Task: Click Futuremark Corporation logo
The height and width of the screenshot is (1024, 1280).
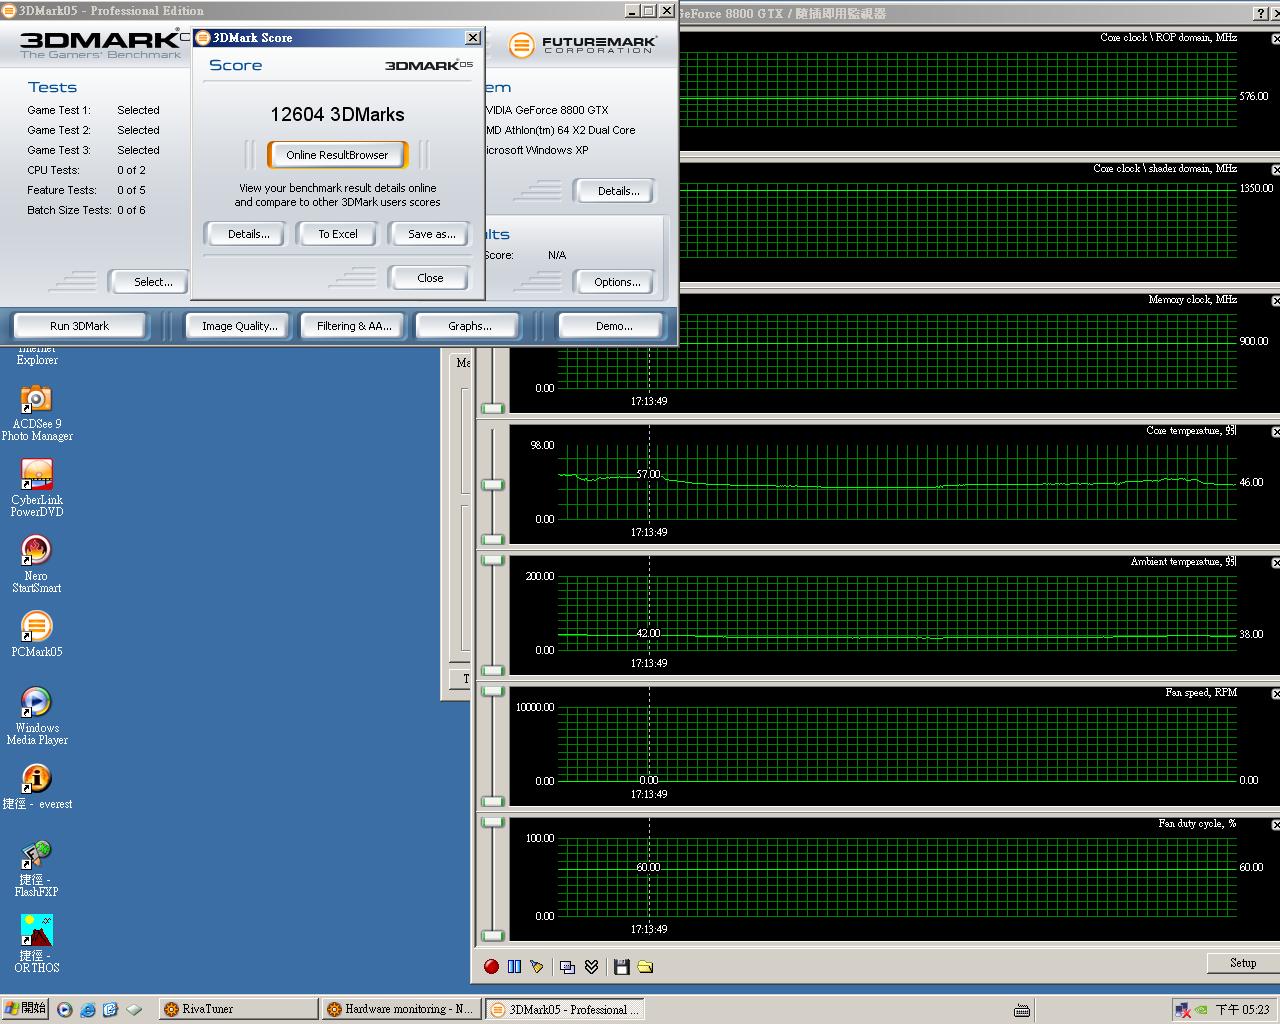Action: (x=584, y=45)
